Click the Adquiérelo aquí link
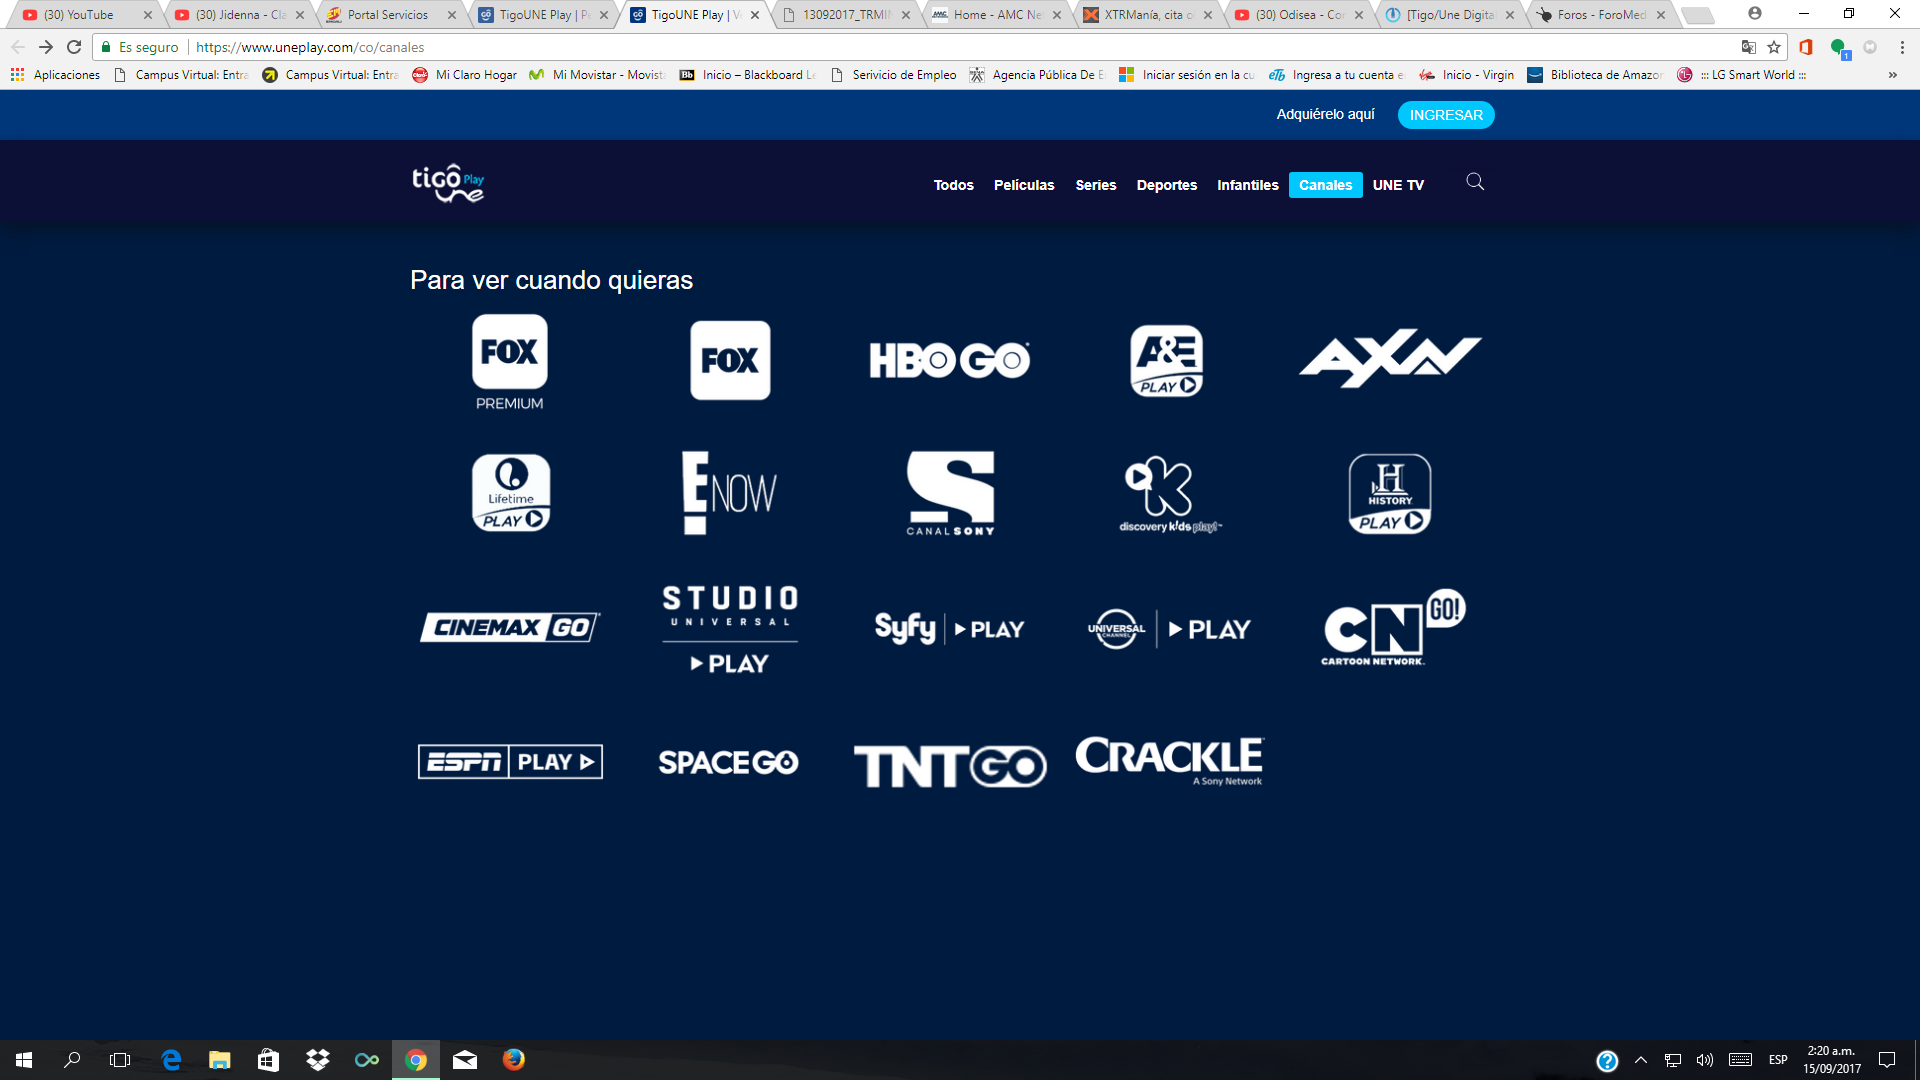The image size is (1920, 1080). (1325, 114)
